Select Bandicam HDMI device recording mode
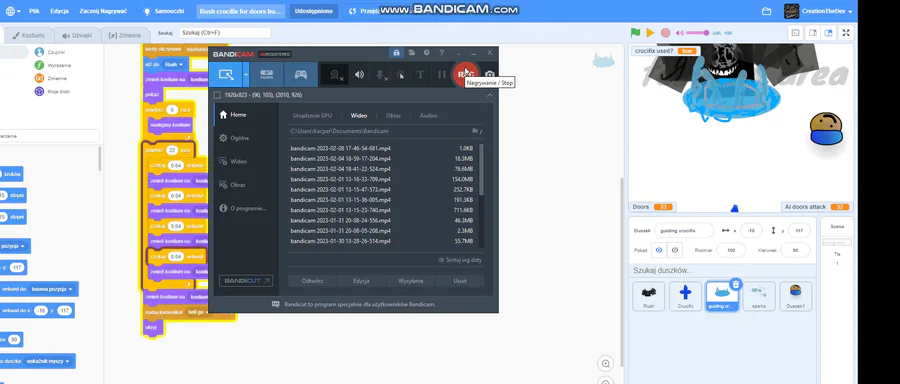The image size is (900, 384). click(266, 75)
